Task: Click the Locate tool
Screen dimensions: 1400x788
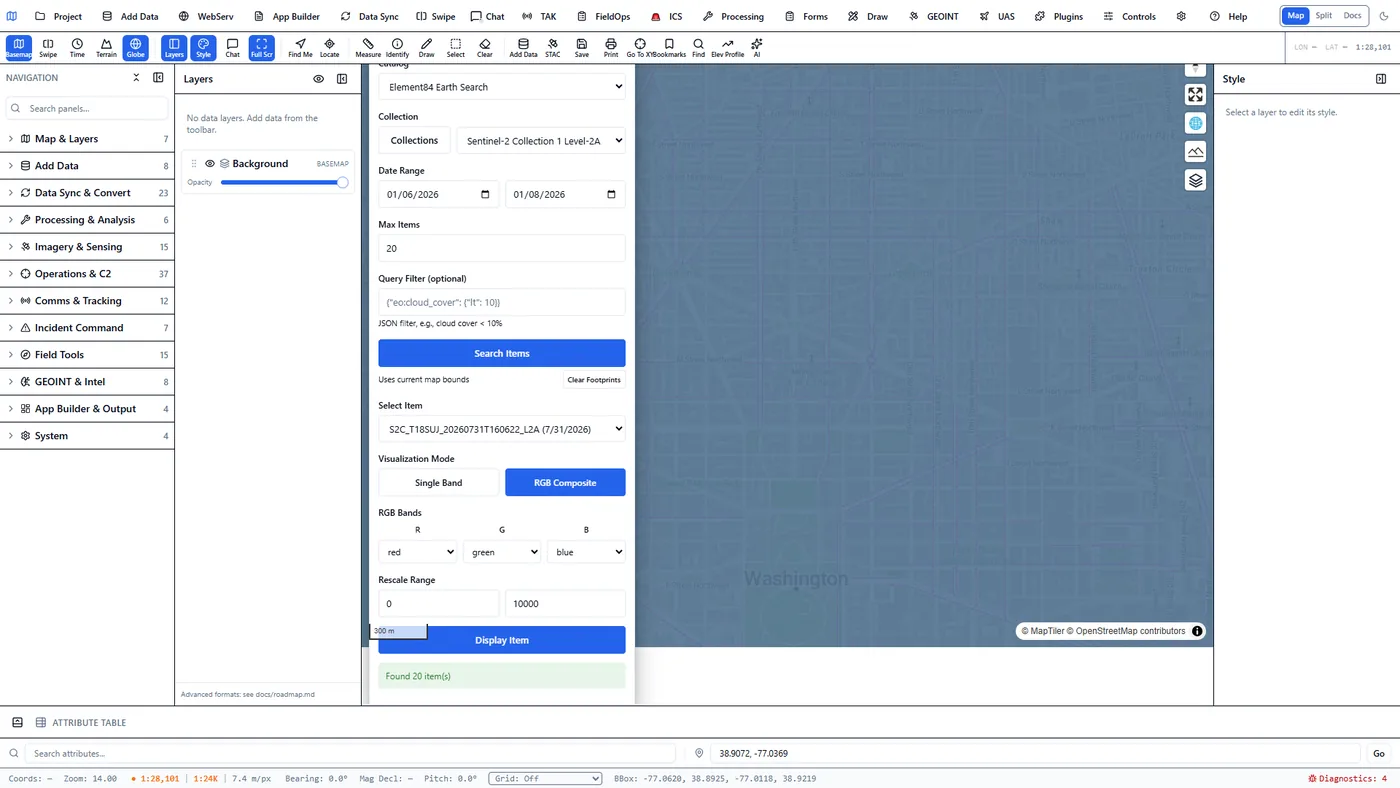Action: pyautogui.click(x=329, y=47)
